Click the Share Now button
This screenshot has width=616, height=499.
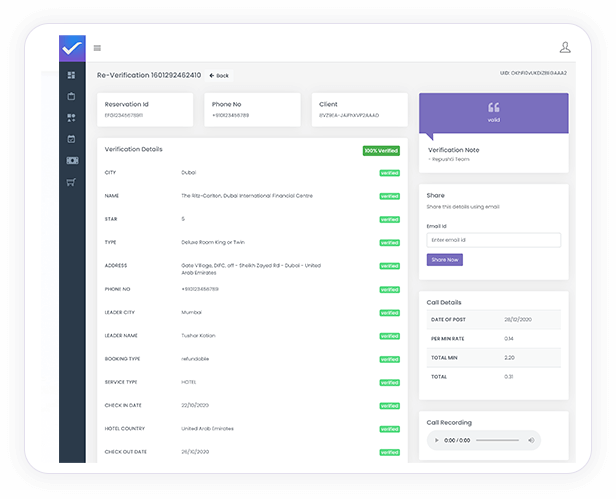pos(445,260)
